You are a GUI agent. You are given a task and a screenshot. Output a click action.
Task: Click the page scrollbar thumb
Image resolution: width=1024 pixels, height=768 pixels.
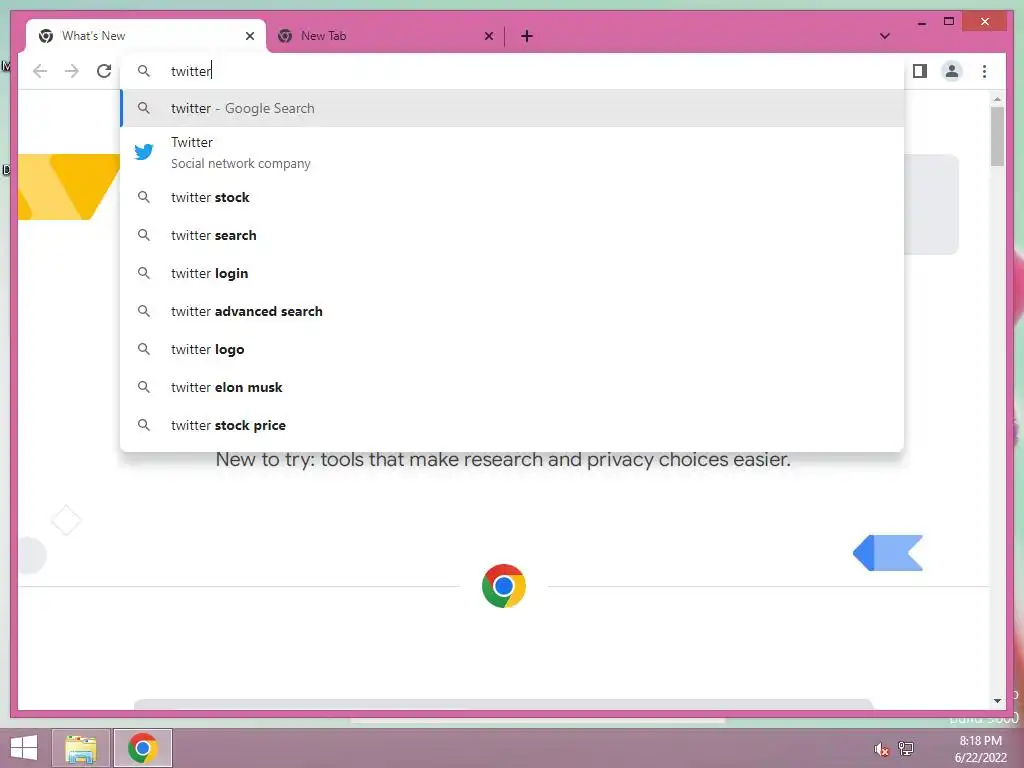coord(997,136)
